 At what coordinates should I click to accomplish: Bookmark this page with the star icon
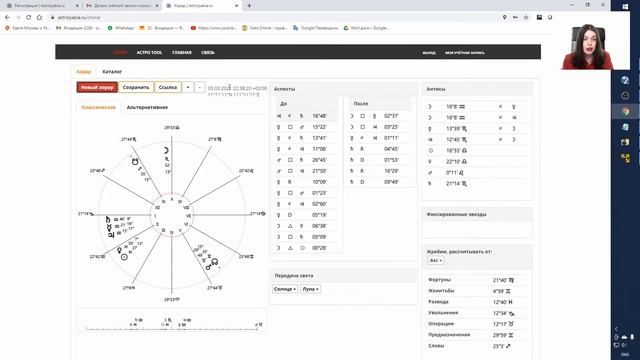[526, 18]
